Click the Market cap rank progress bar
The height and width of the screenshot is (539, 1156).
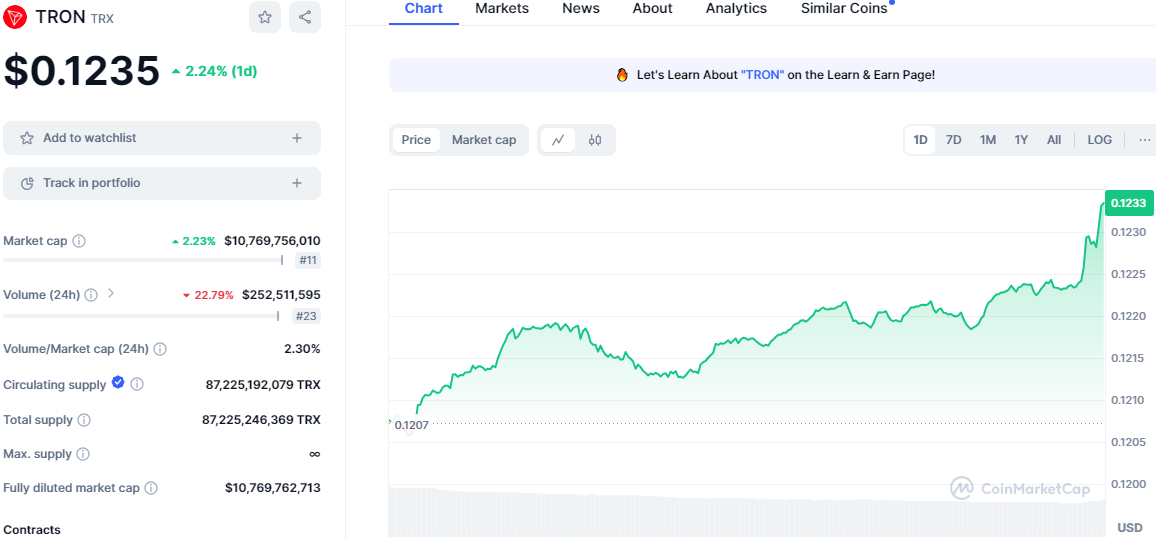coord(143,260)
